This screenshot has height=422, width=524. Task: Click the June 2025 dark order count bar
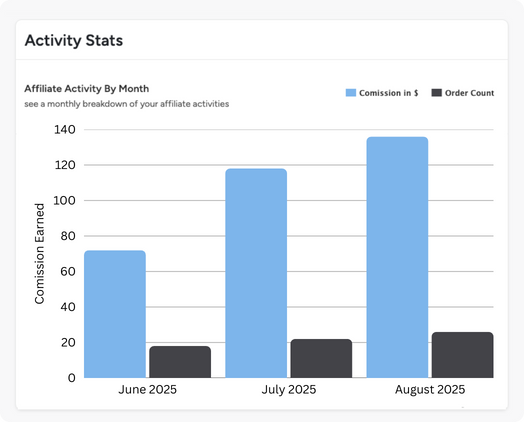[x=180, y=362]
